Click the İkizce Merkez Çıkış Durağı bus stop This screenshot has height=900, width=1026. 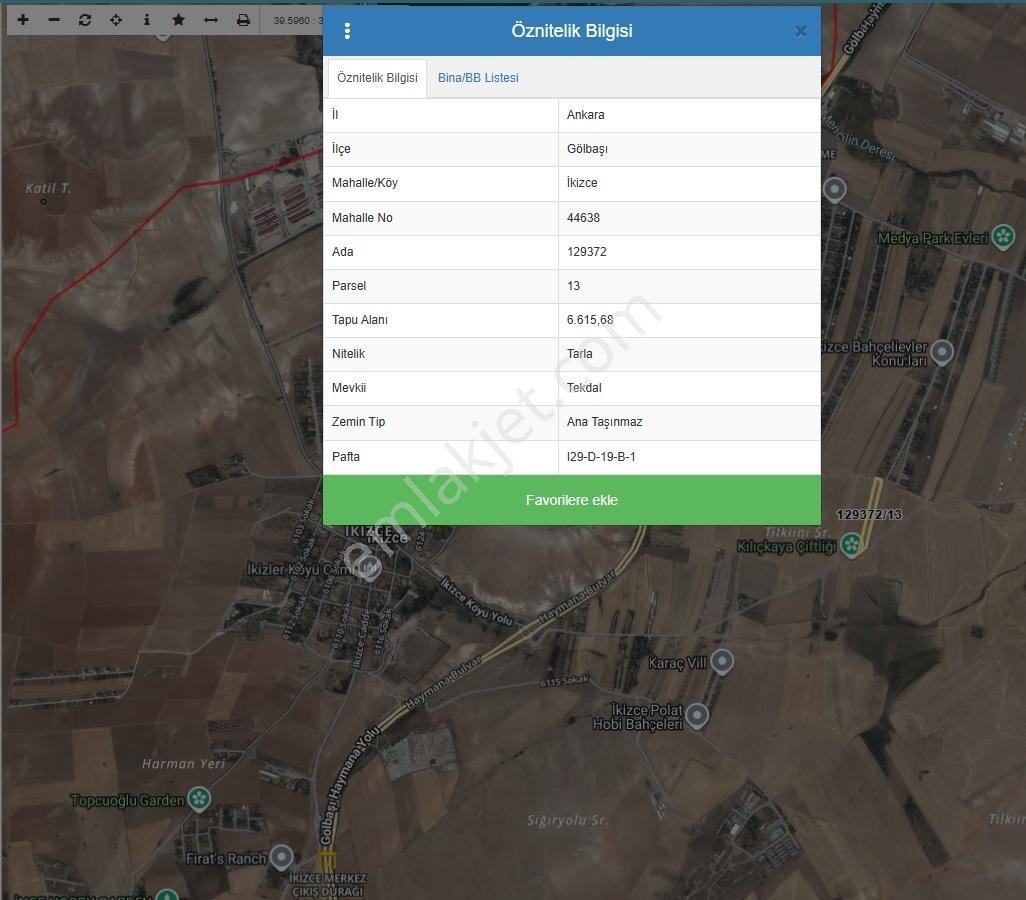pyautogui.click(x=327, y=861)
